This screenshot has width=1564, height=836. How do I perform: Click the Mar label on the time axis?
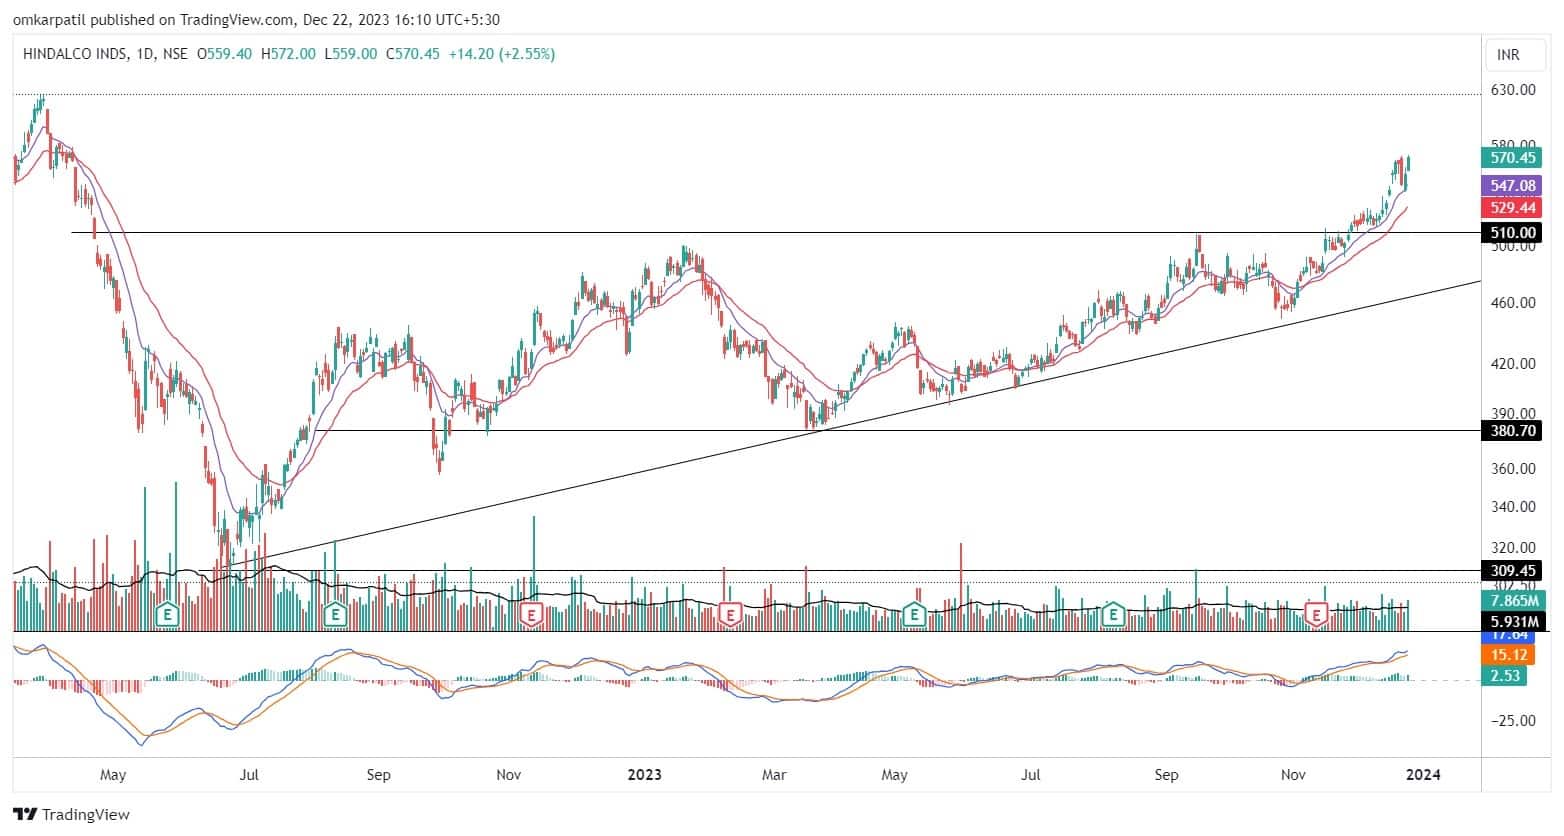tap(774, 775)
